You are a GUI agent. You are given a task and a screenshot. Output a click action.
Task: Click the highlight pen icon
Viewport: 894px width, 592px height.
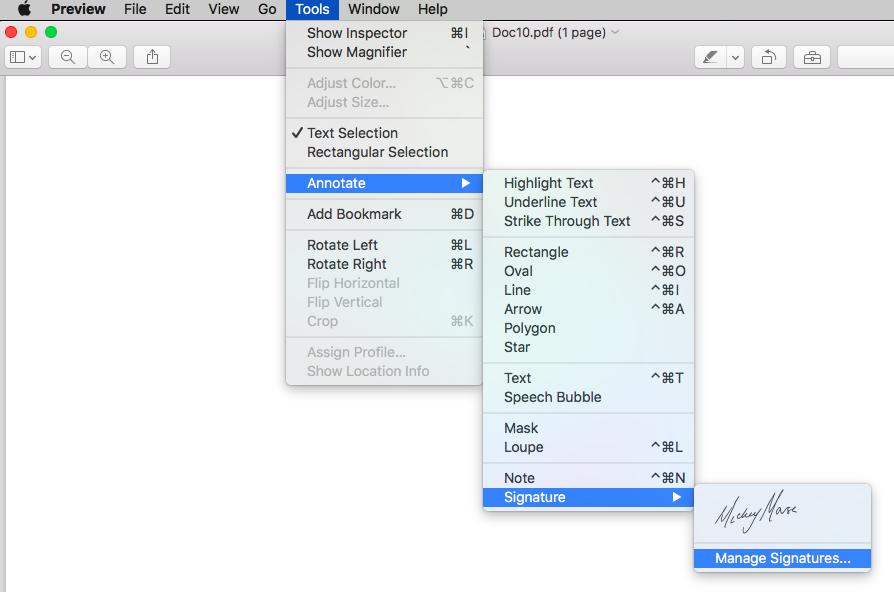click(710, 57)
